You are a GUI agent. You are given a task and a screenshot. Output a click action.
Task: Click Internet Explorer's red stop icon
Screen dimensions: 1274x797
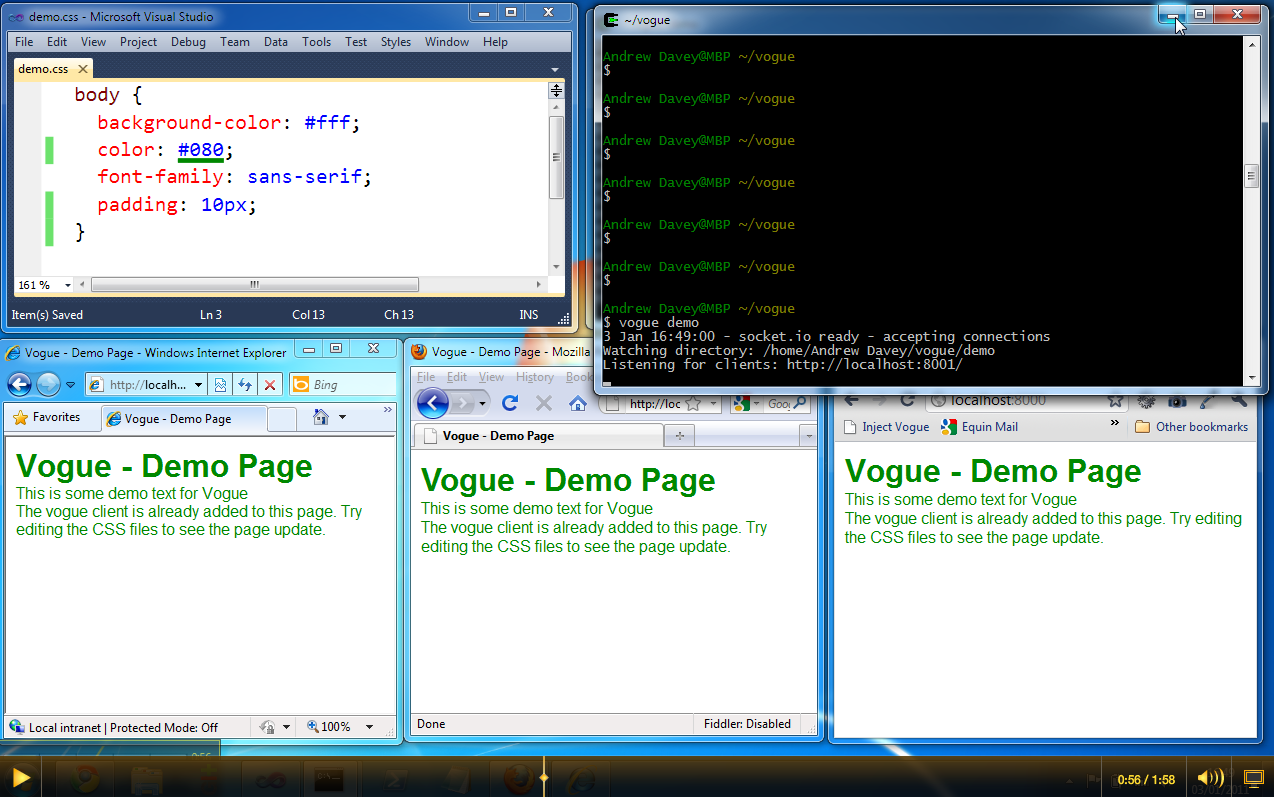pos(269,385)
